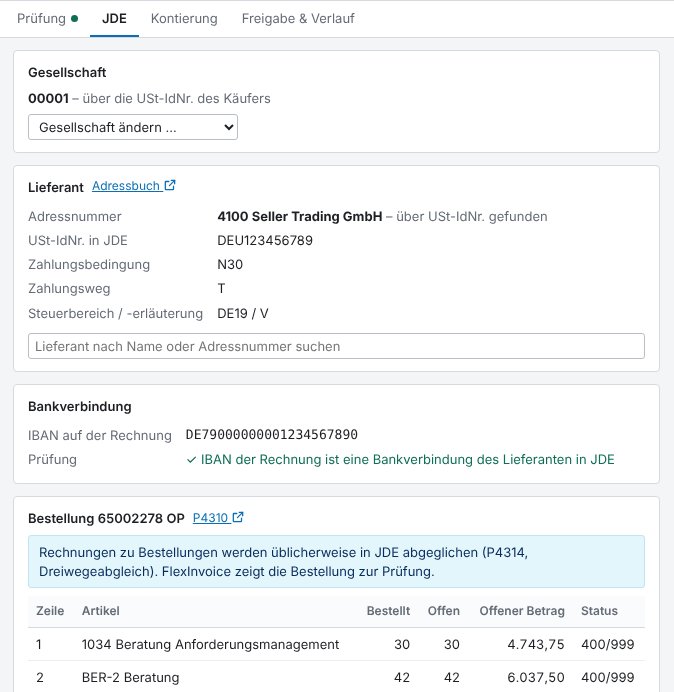Screen dimensions: 674x692
Task: Click Steuerbereich value DE19 / V
Action: coord(243,313)
